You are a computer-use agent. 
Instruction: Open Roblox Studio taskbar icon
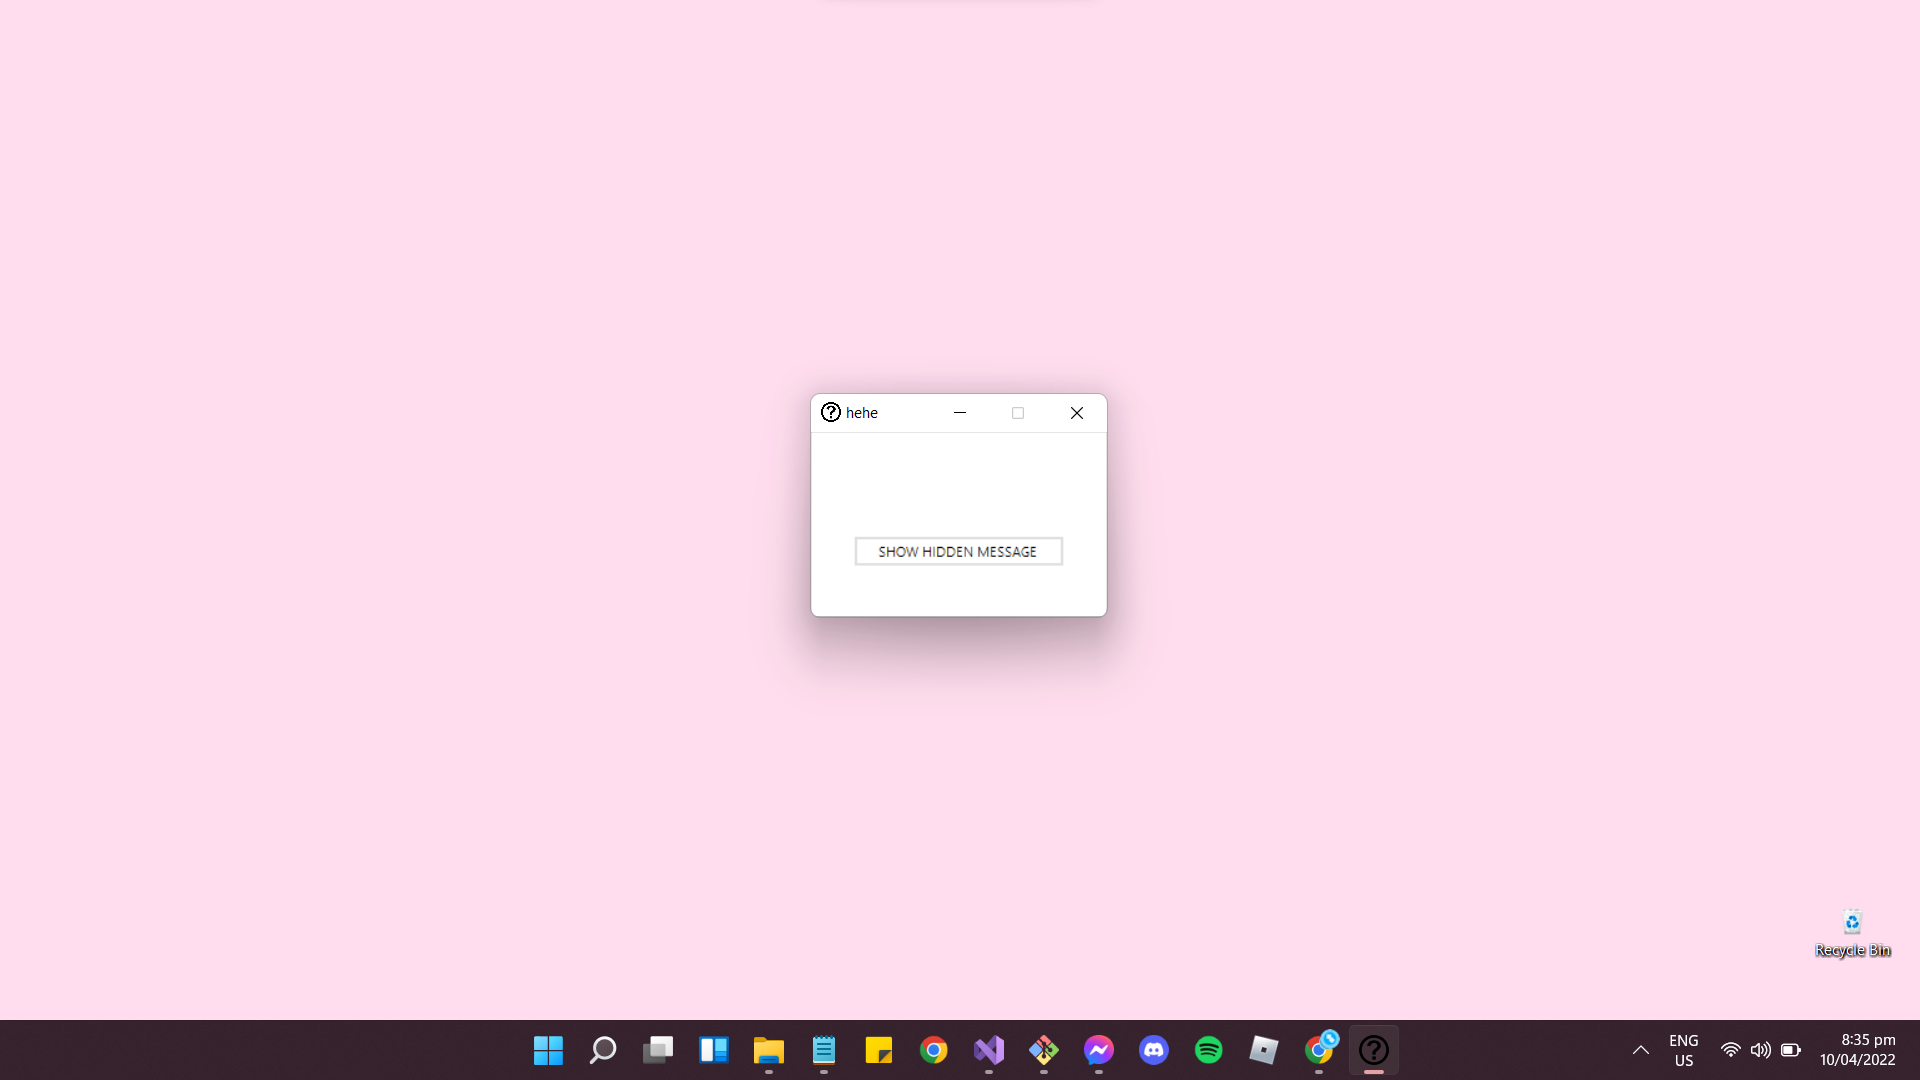(1263, 1050)
